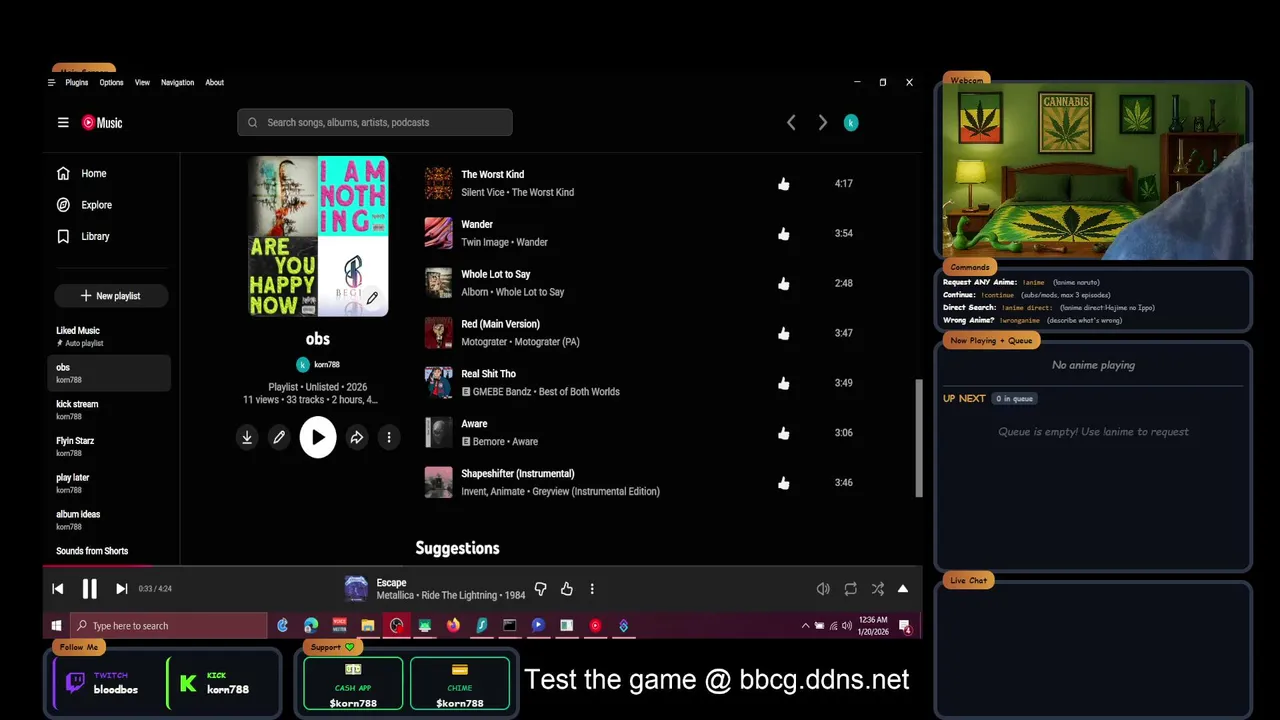Like the song Wander
This screenshot has width=1280, height=720.
pyautogui.click(x=784, y=234)
